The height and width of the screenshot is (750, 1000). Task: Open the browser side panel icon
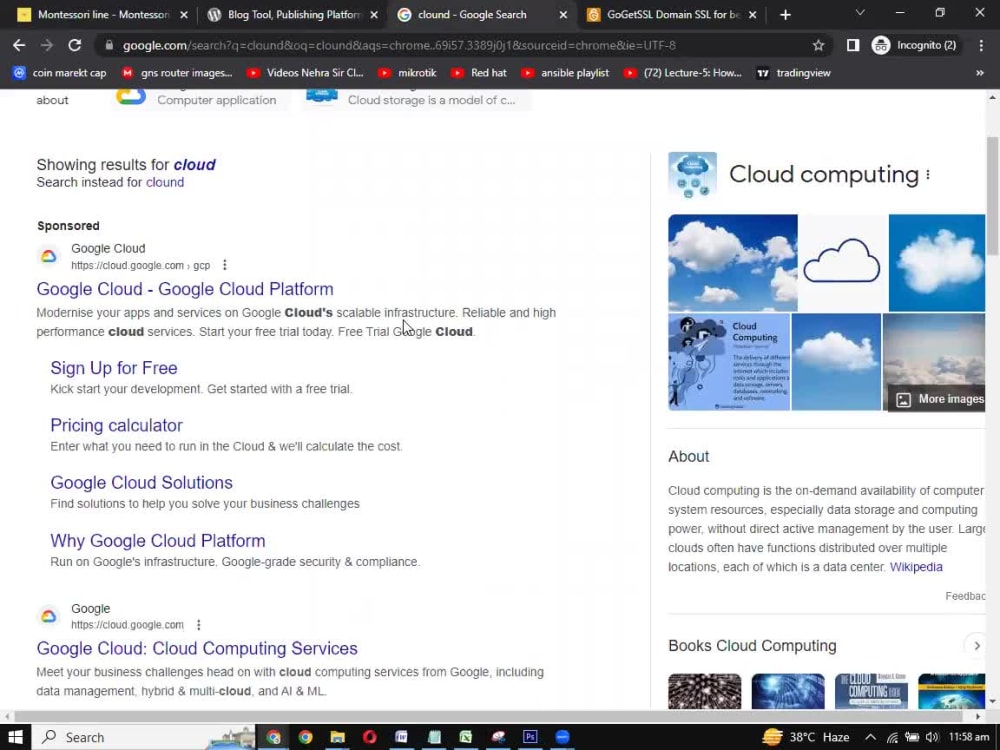853,45
